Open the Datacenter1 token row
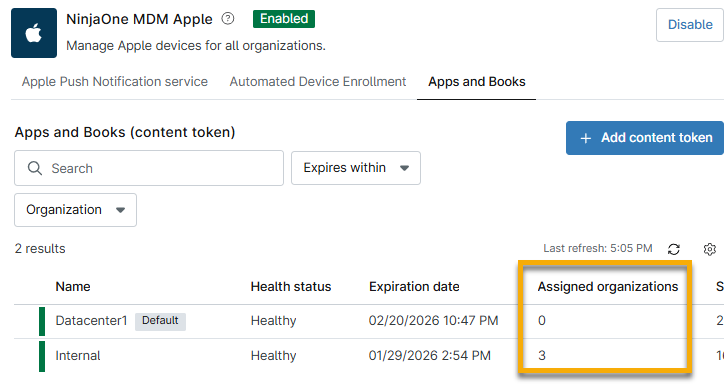The width and height of the screenshot is (726, 384). pyautogui.click(x=369, y=321)
